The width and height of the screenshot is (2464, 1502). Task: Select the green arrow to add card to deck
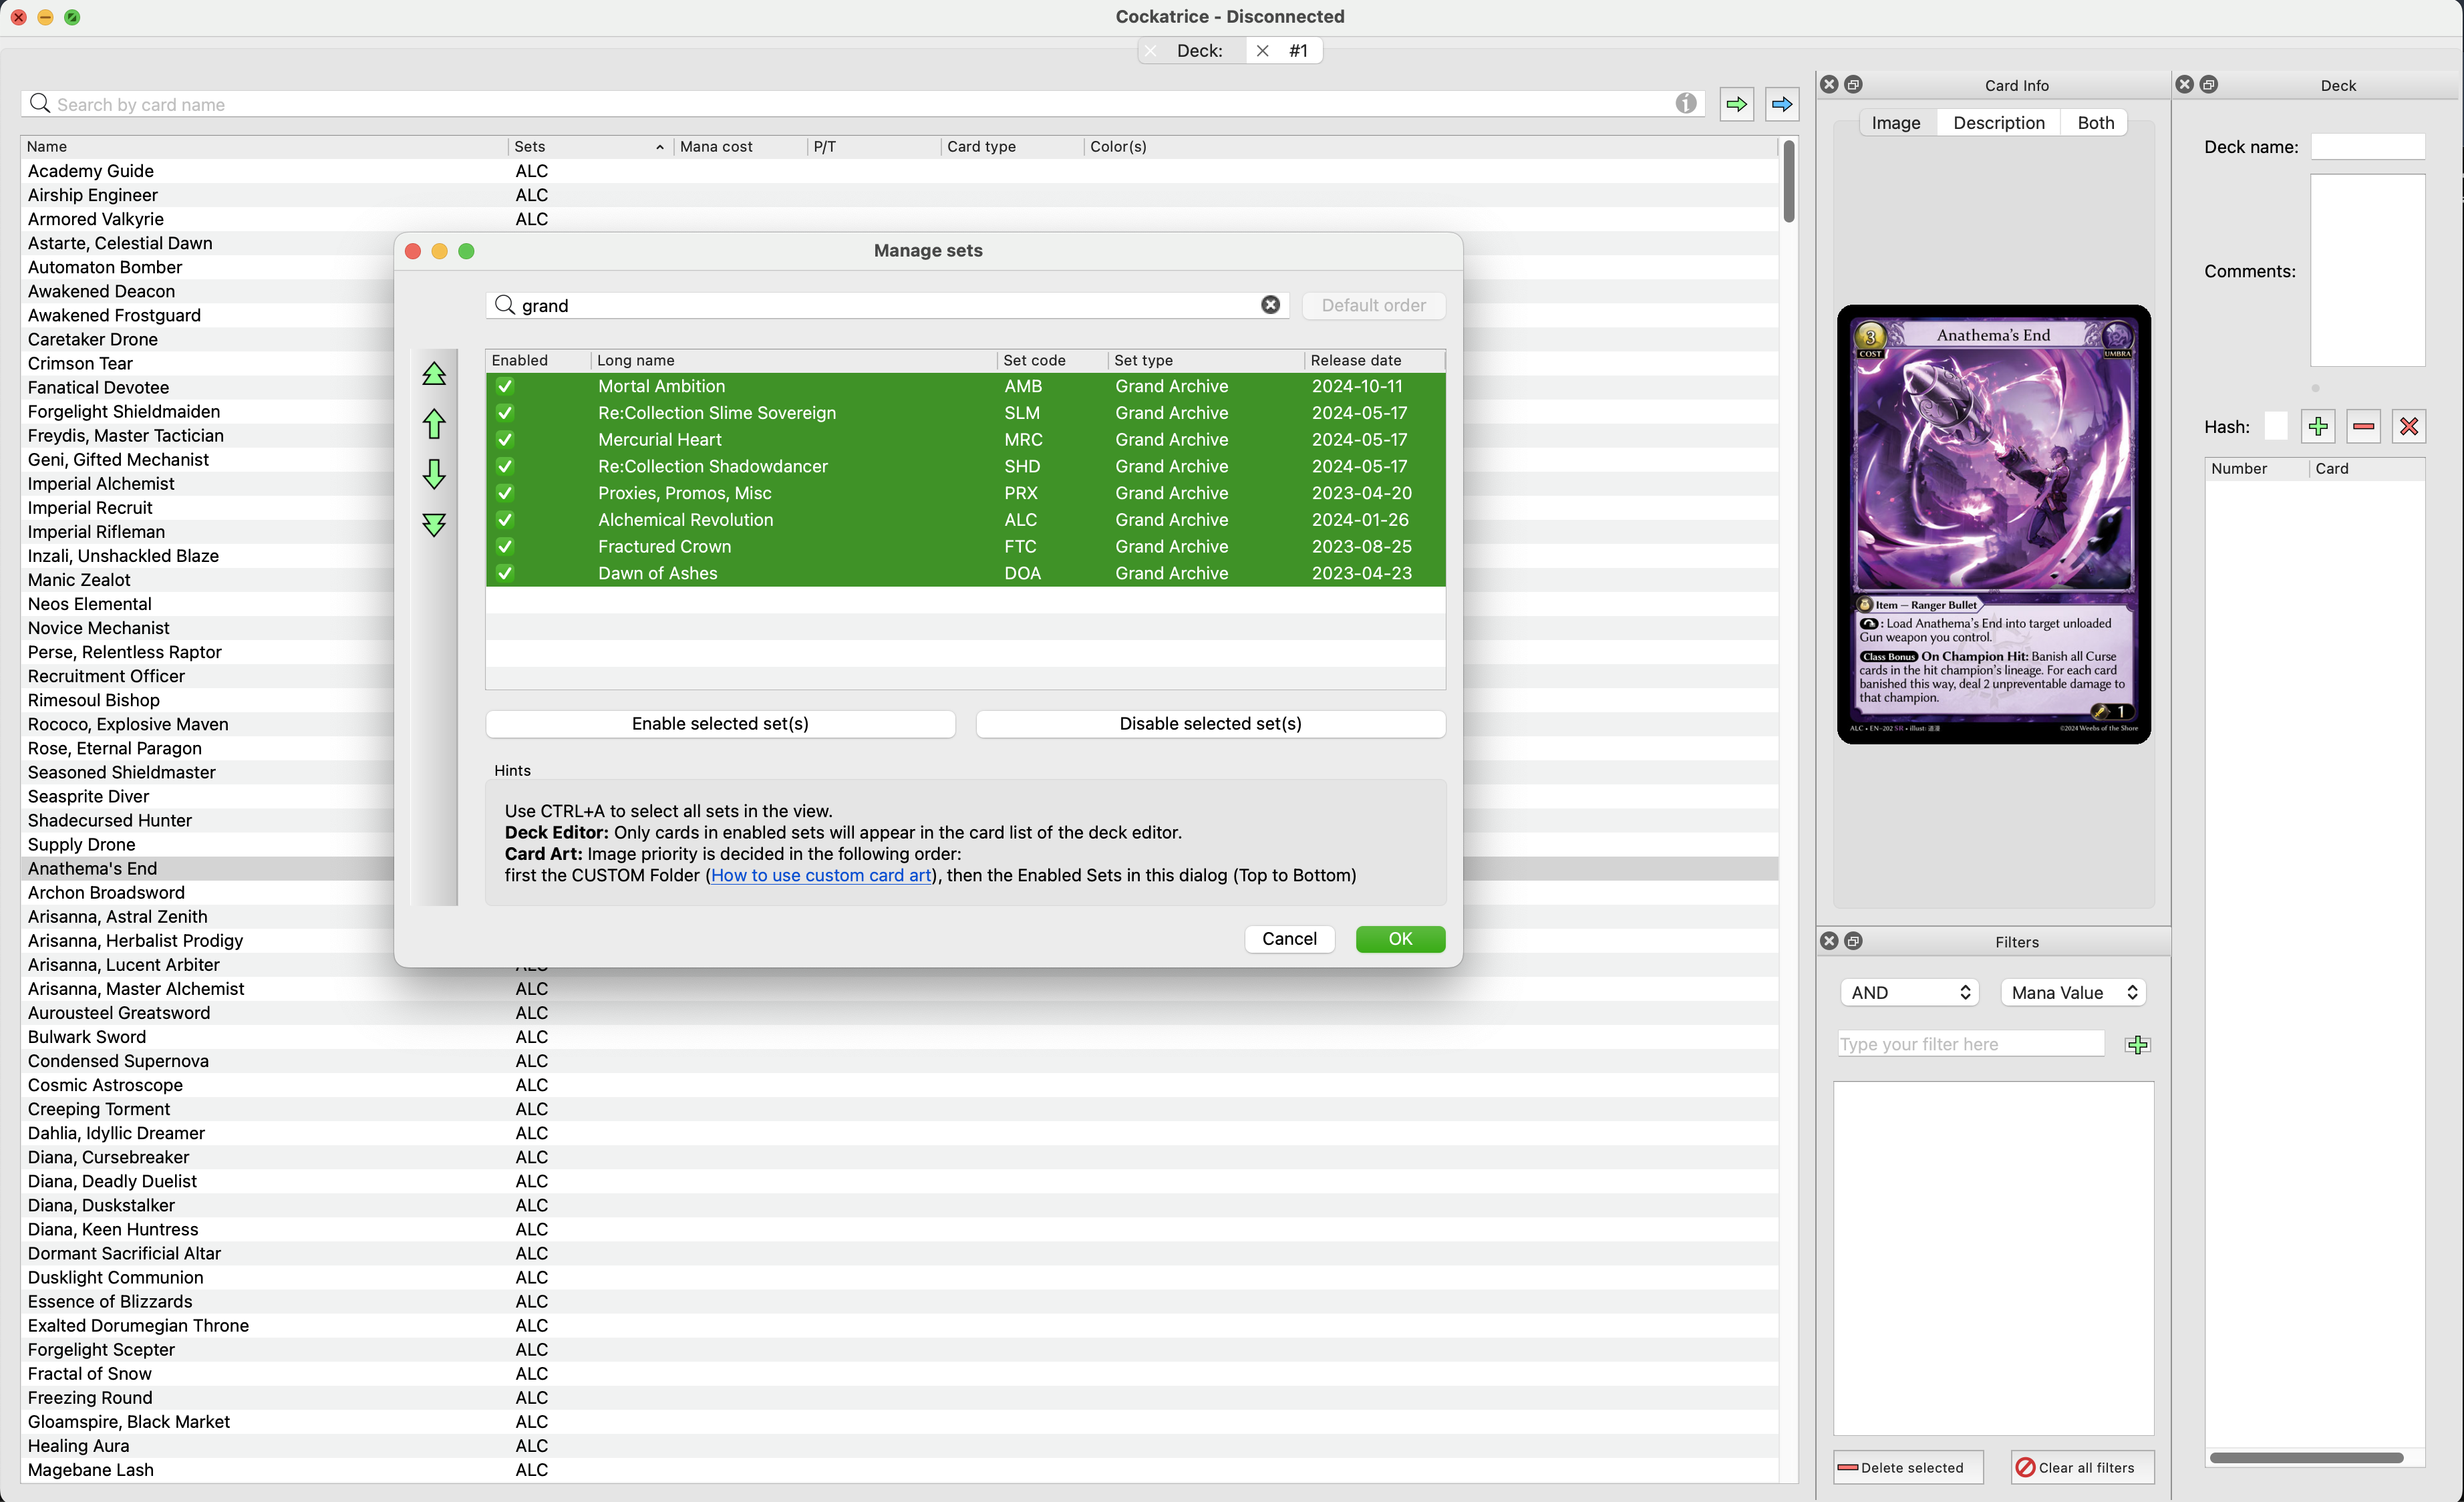(1737, 104)
